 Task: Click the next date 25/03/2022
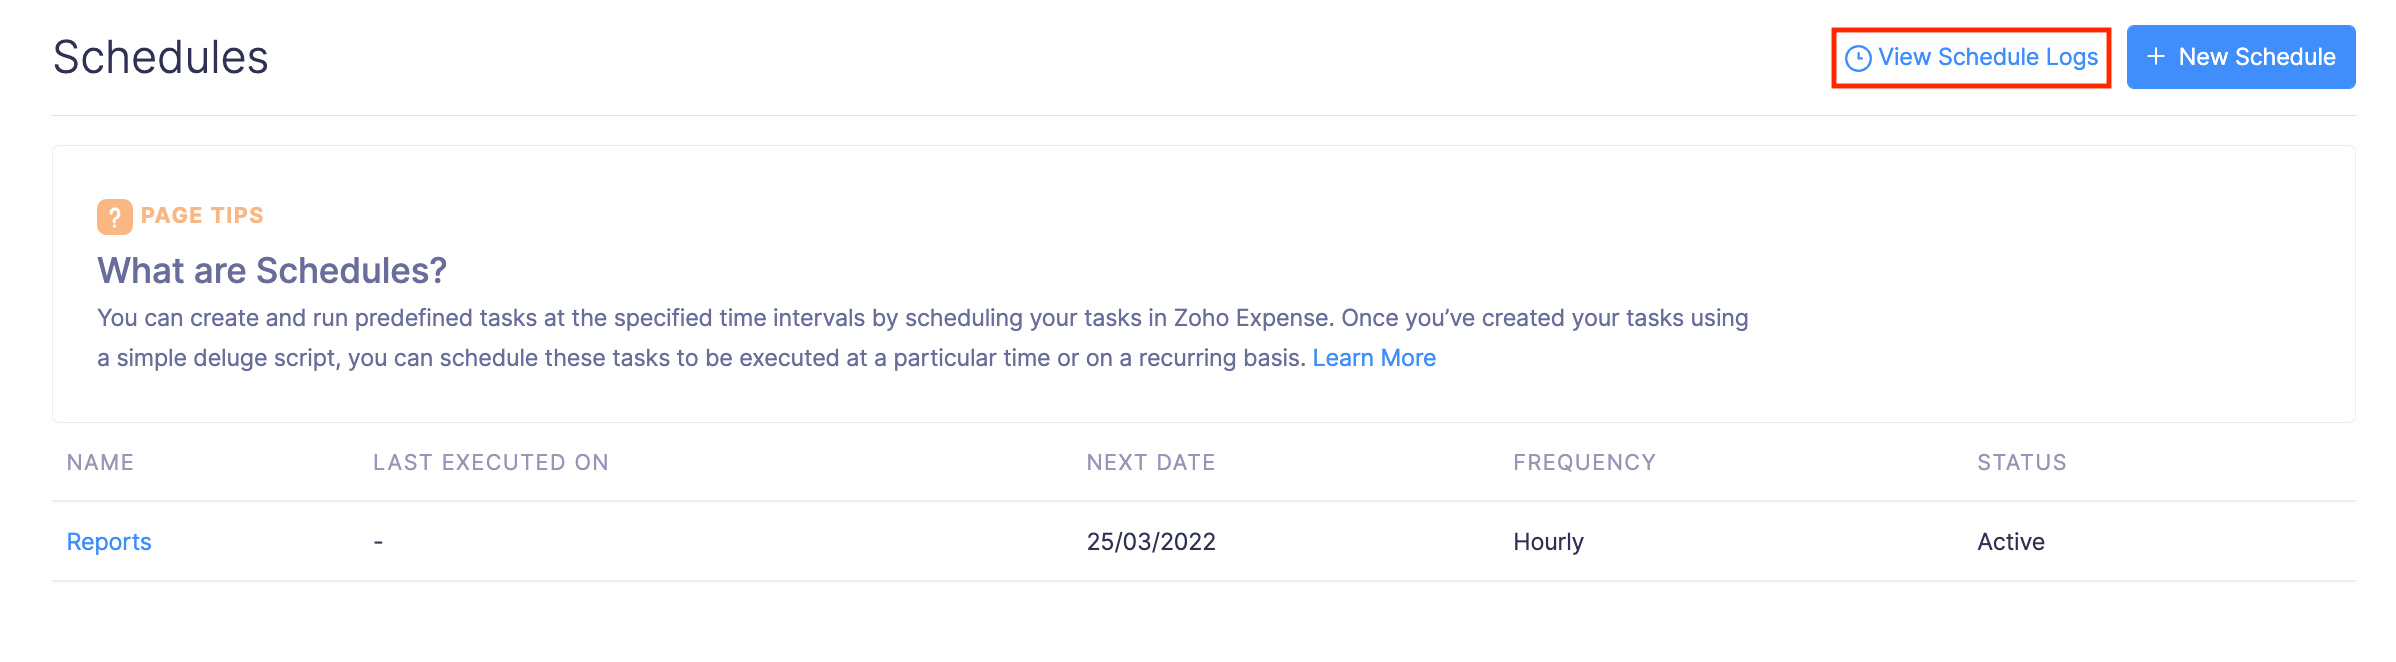point(1150,541)
